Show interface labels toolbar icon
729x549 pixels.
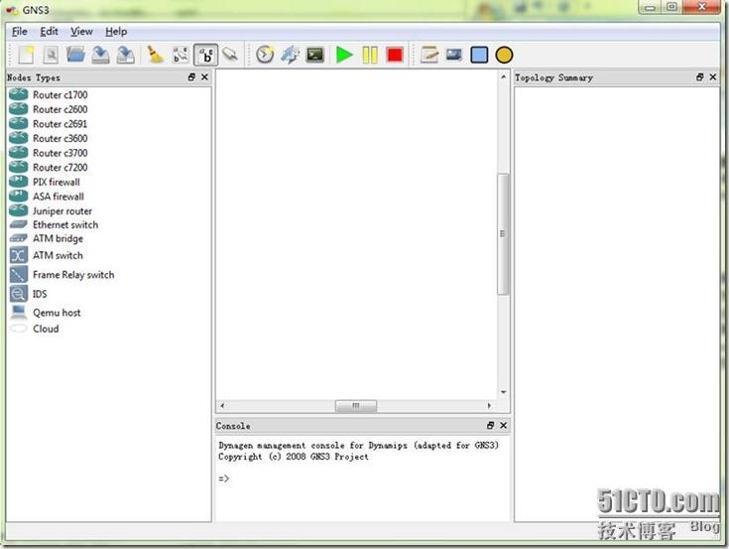(x=180, y=55)
